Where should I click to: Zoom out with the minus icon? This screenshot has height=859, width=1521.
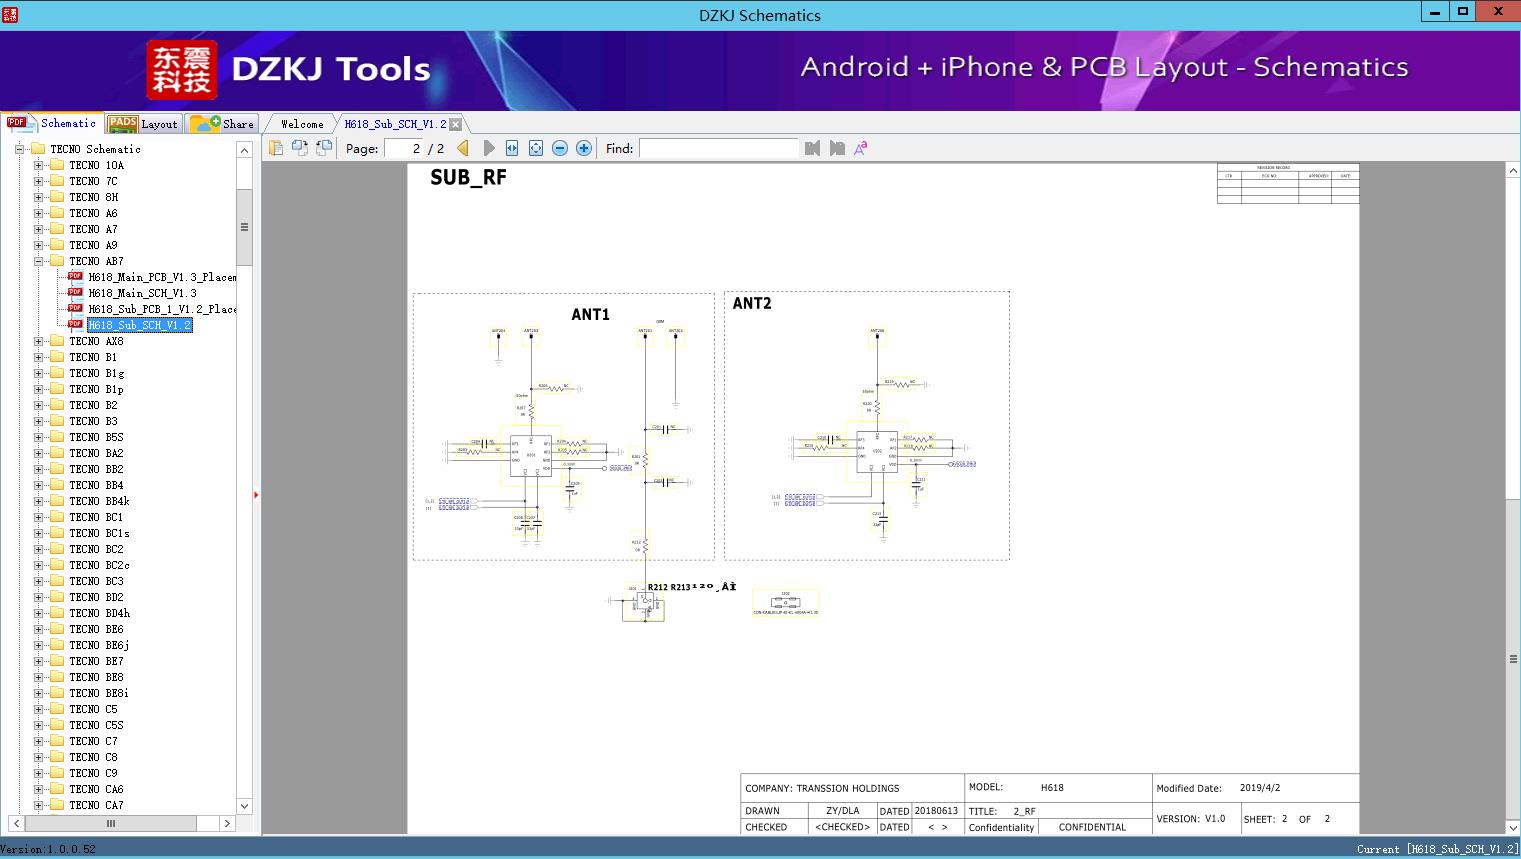(560, 148)
